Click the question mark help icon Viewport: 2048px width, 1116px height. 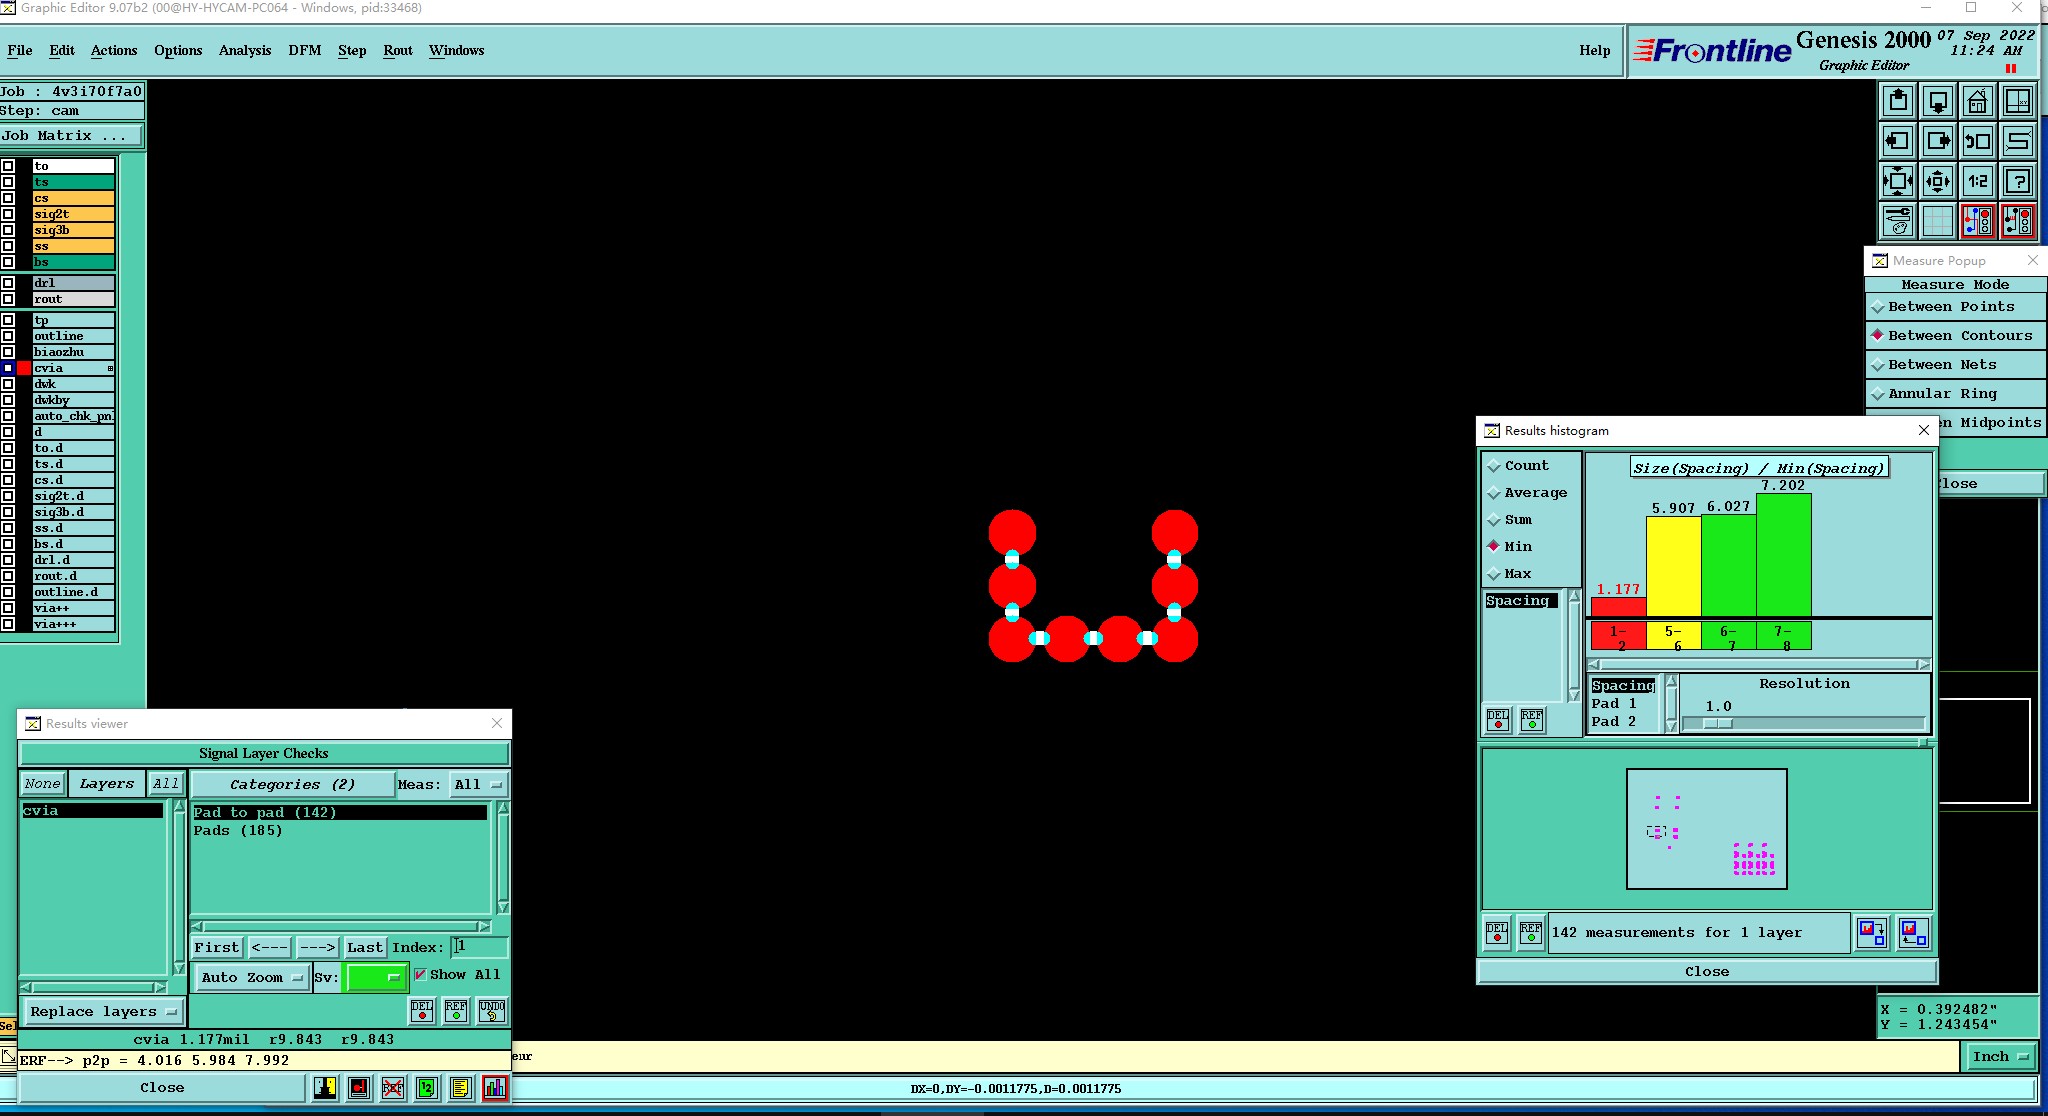[2018, 181]
